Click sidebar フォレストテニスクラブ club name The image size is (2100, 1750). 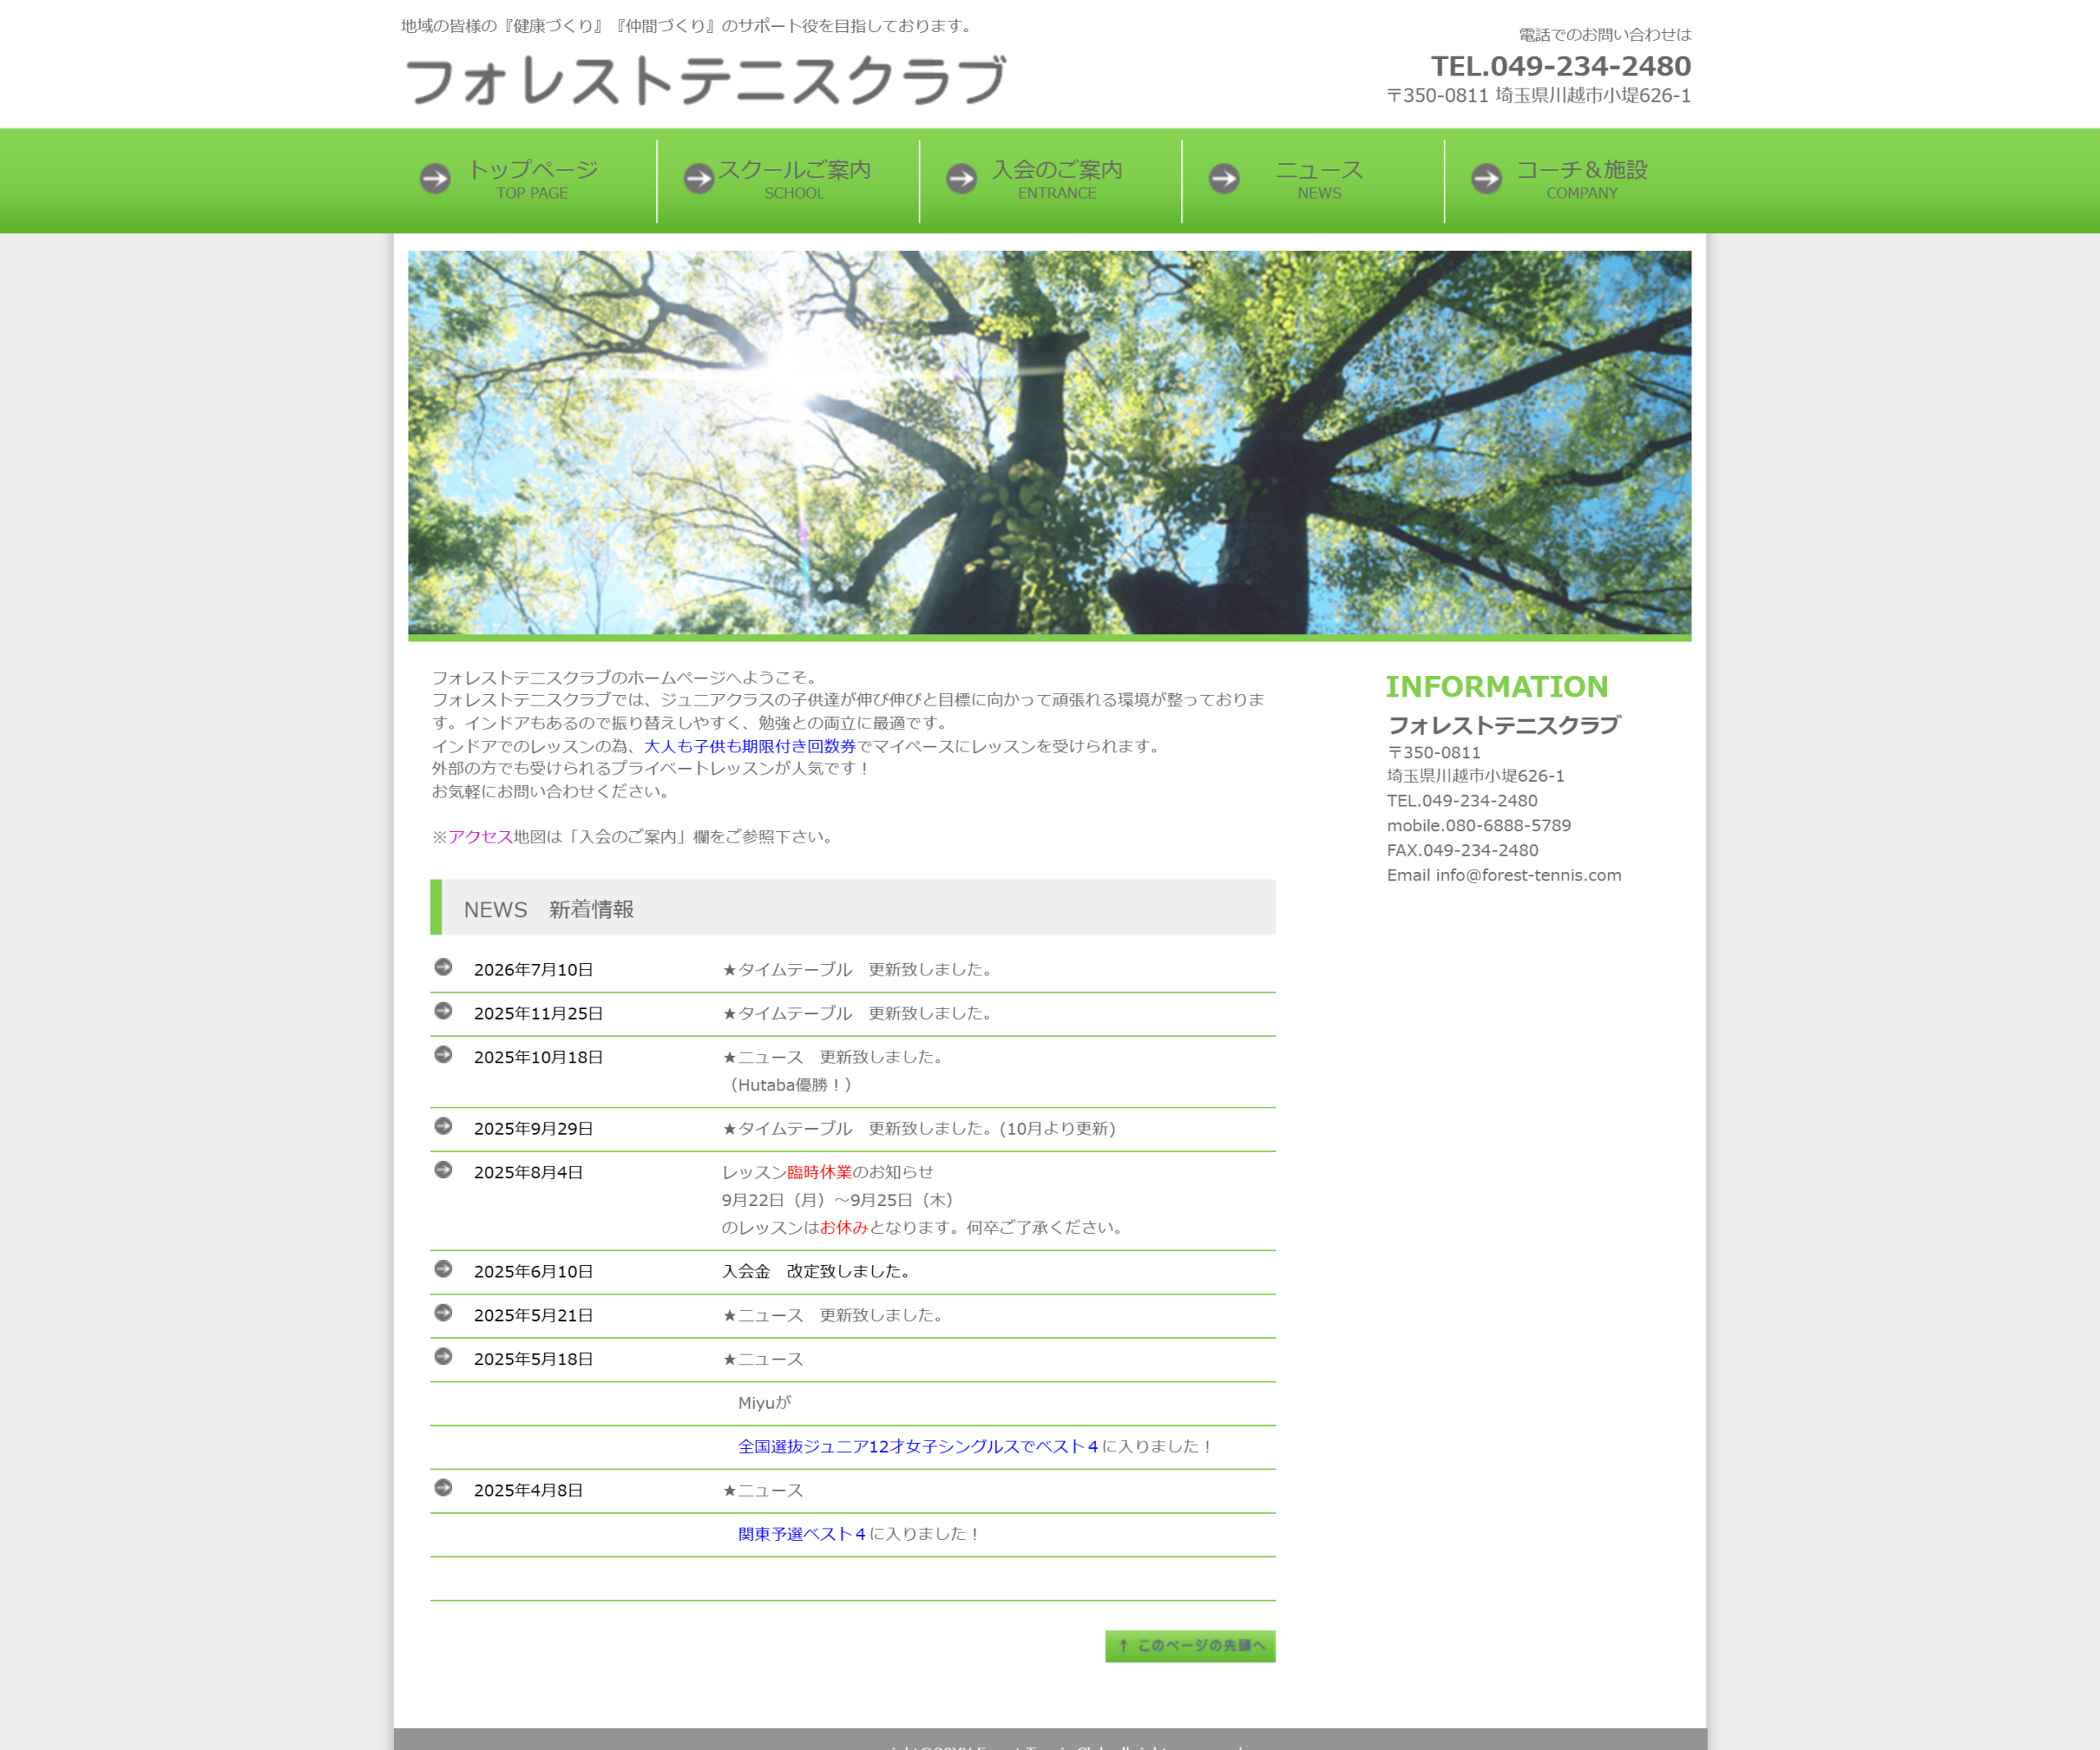click(x=1504, y=726)
